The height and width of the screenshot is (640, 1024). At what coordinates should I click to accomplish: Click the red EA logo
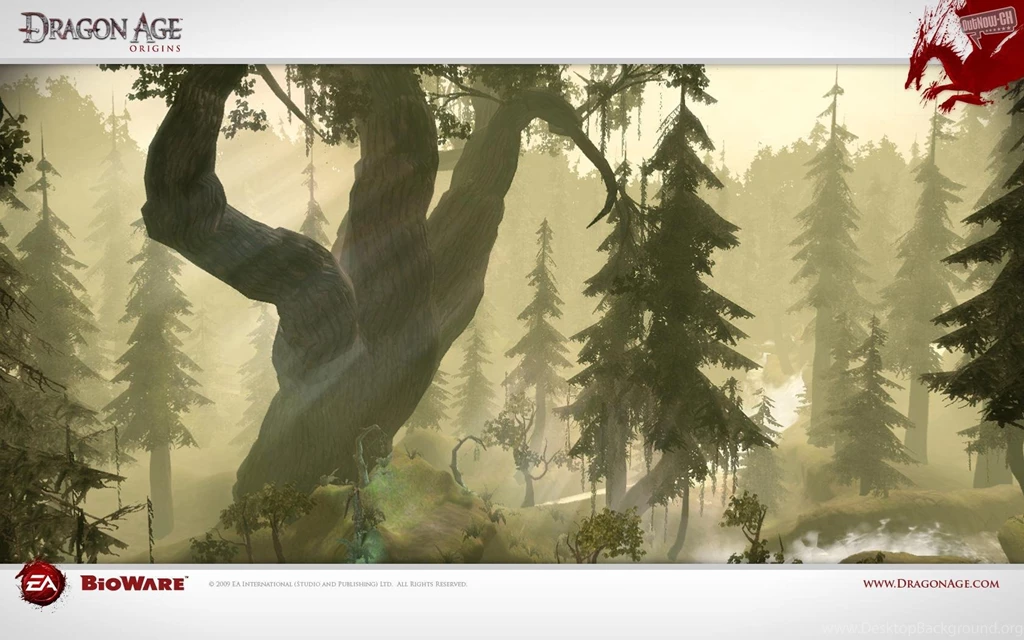[x=40, y=583]
